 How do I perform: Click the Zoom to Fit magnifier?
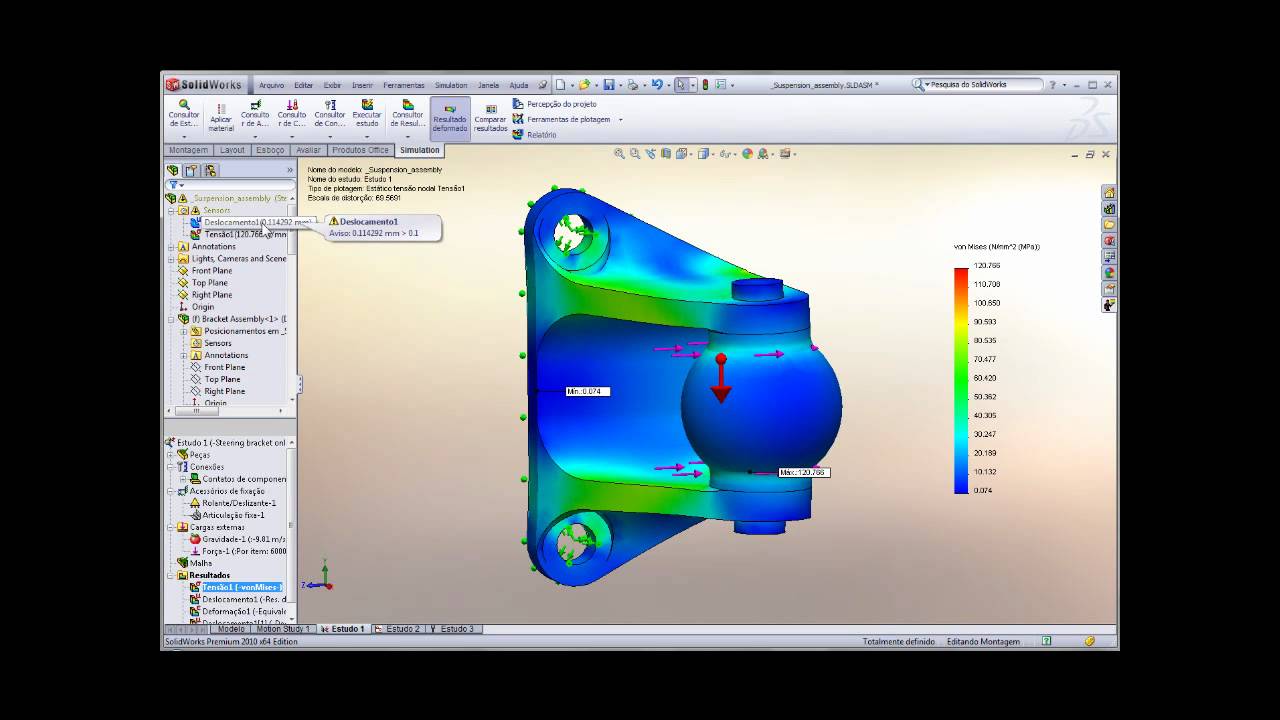click(619, 154)
